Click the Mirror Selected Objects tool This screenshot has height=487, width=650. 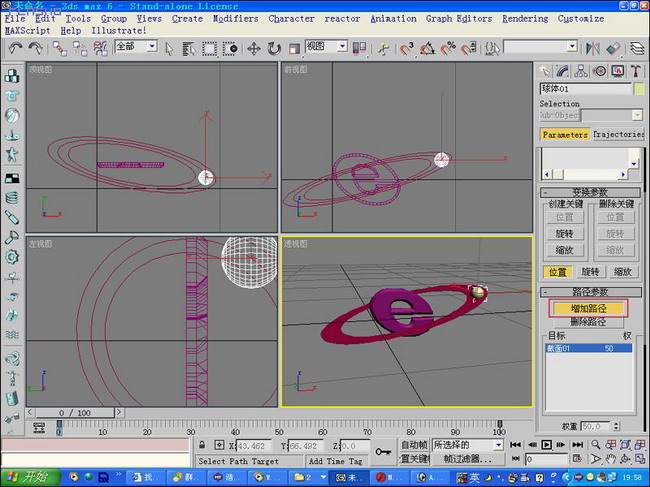(593, 49)
